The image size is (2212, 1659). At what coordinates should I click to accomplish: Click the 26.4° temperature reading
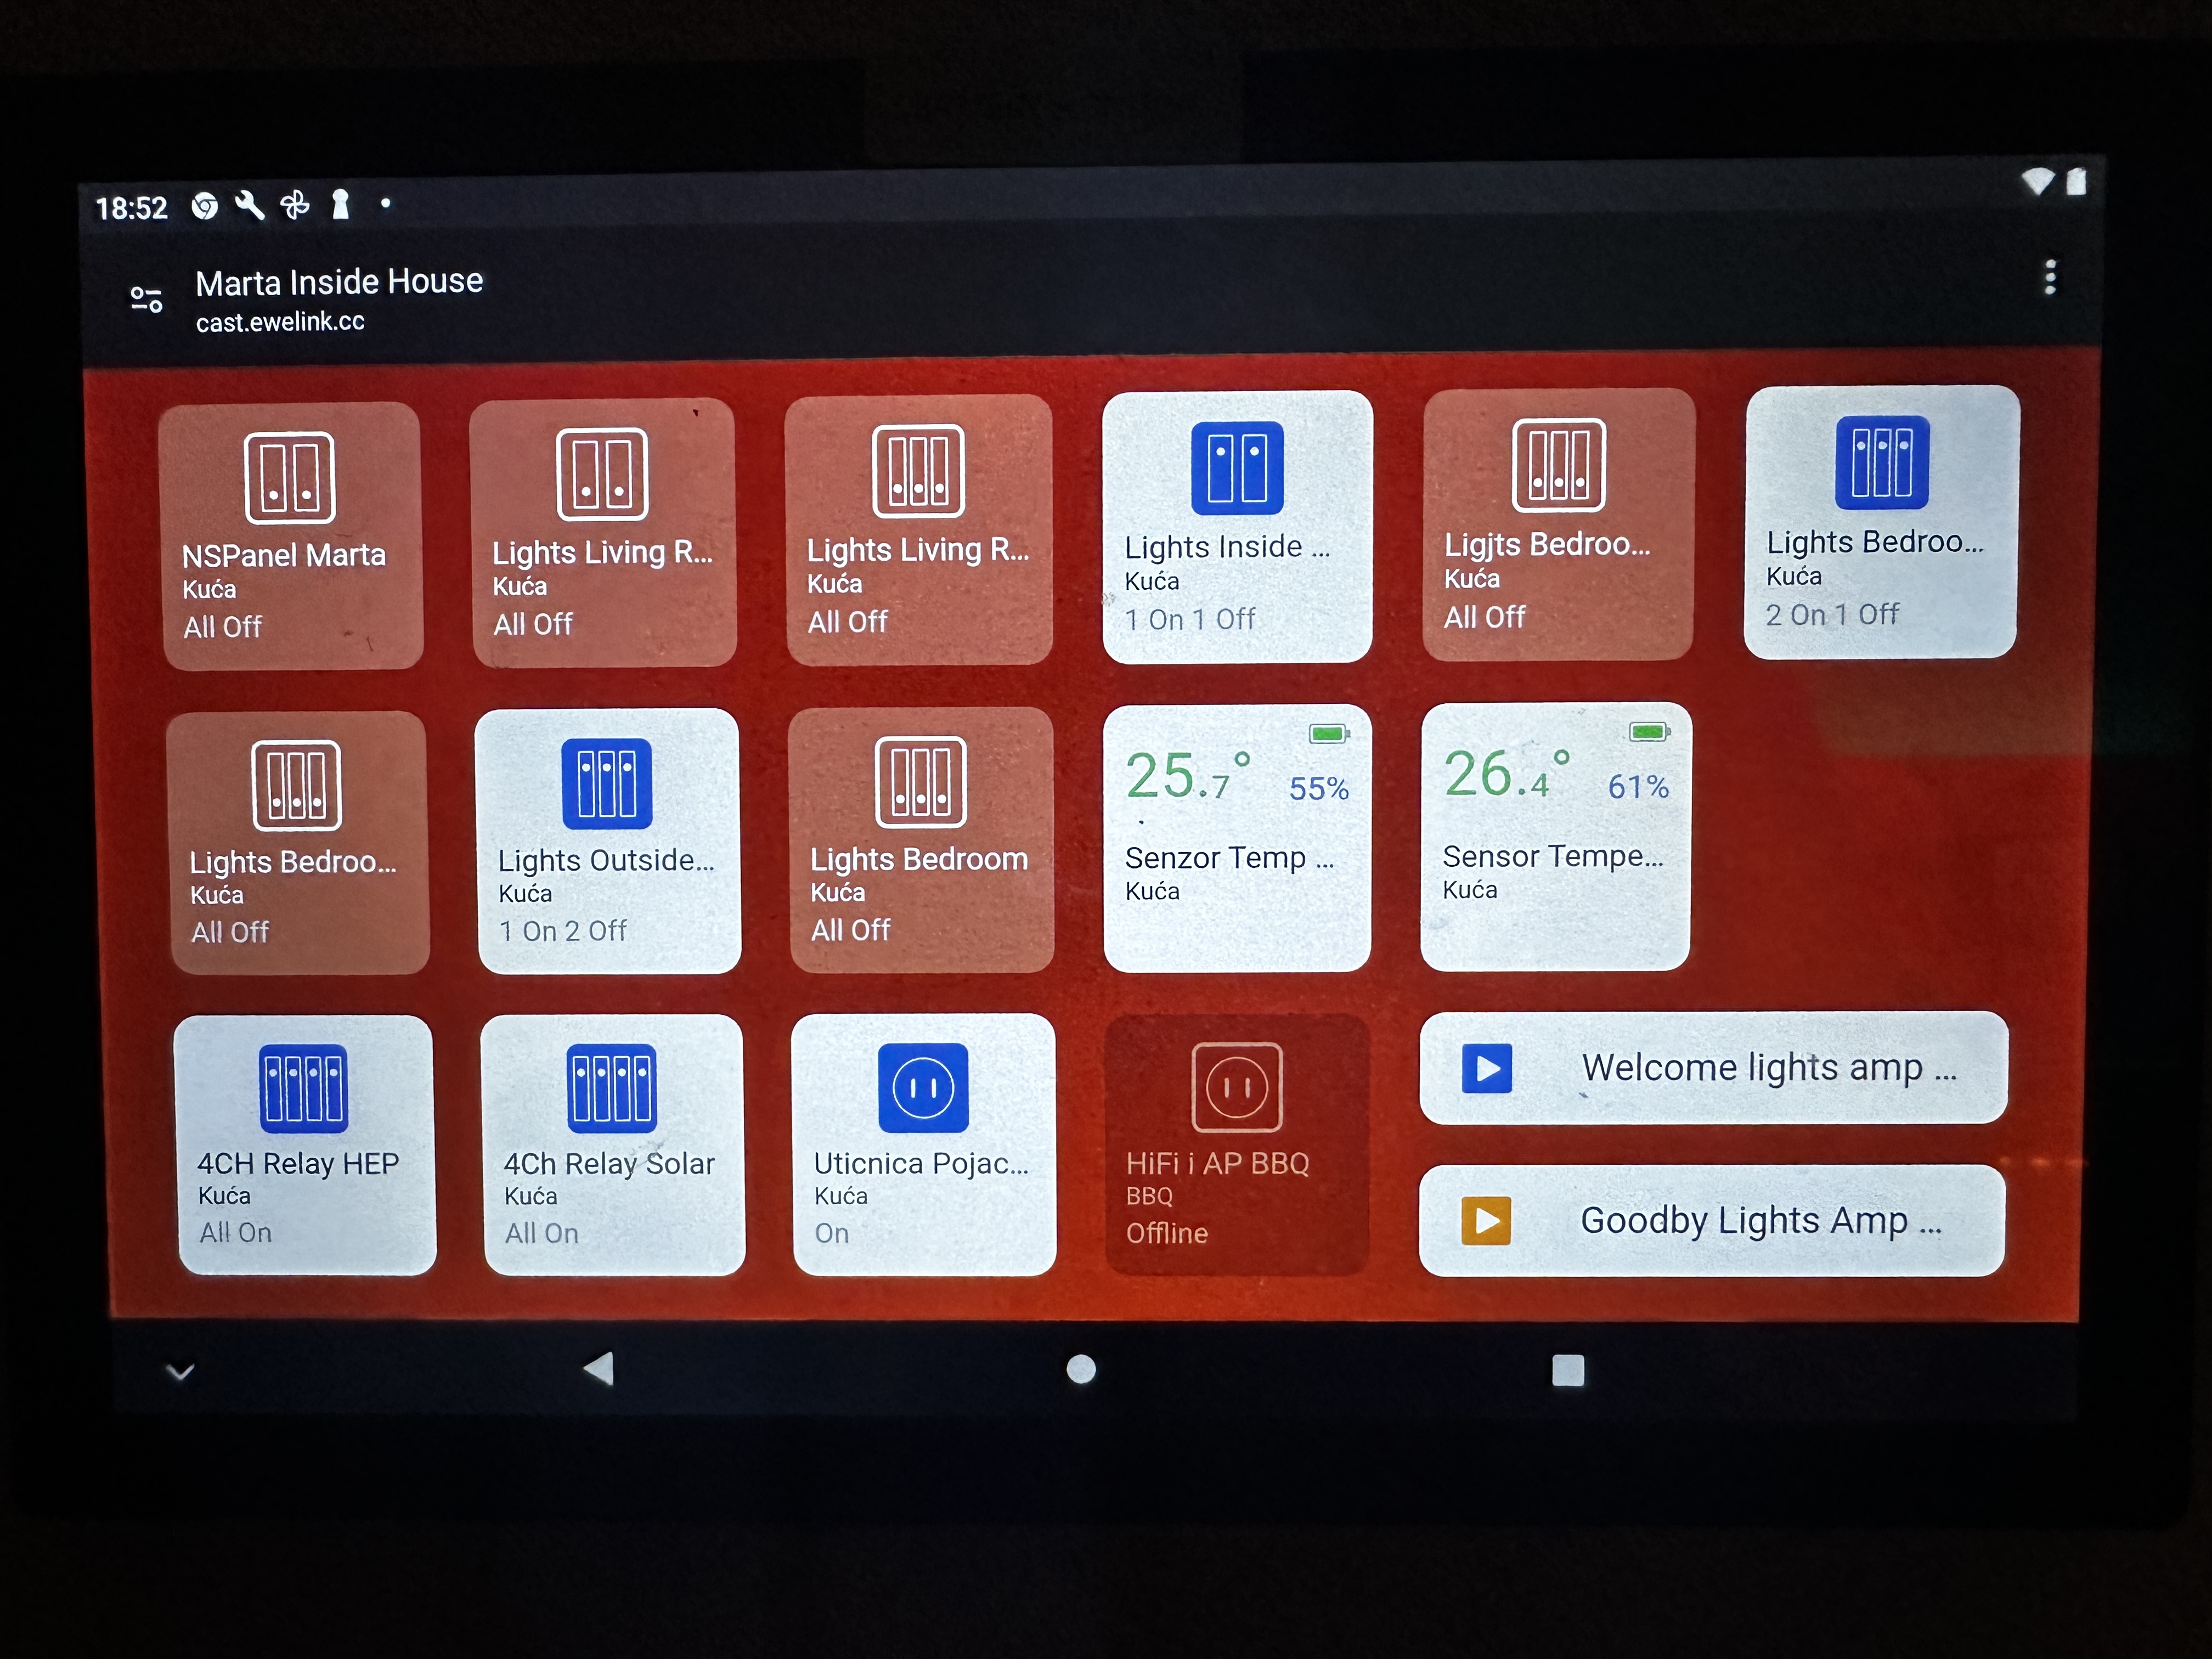[1507, 774]
